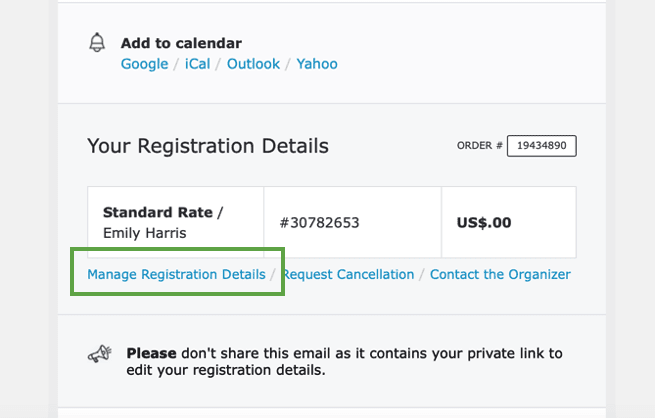Click the Add to calendar label
Image resolution: width=655 pixels, height=418 pixels.
click(181, 44)
